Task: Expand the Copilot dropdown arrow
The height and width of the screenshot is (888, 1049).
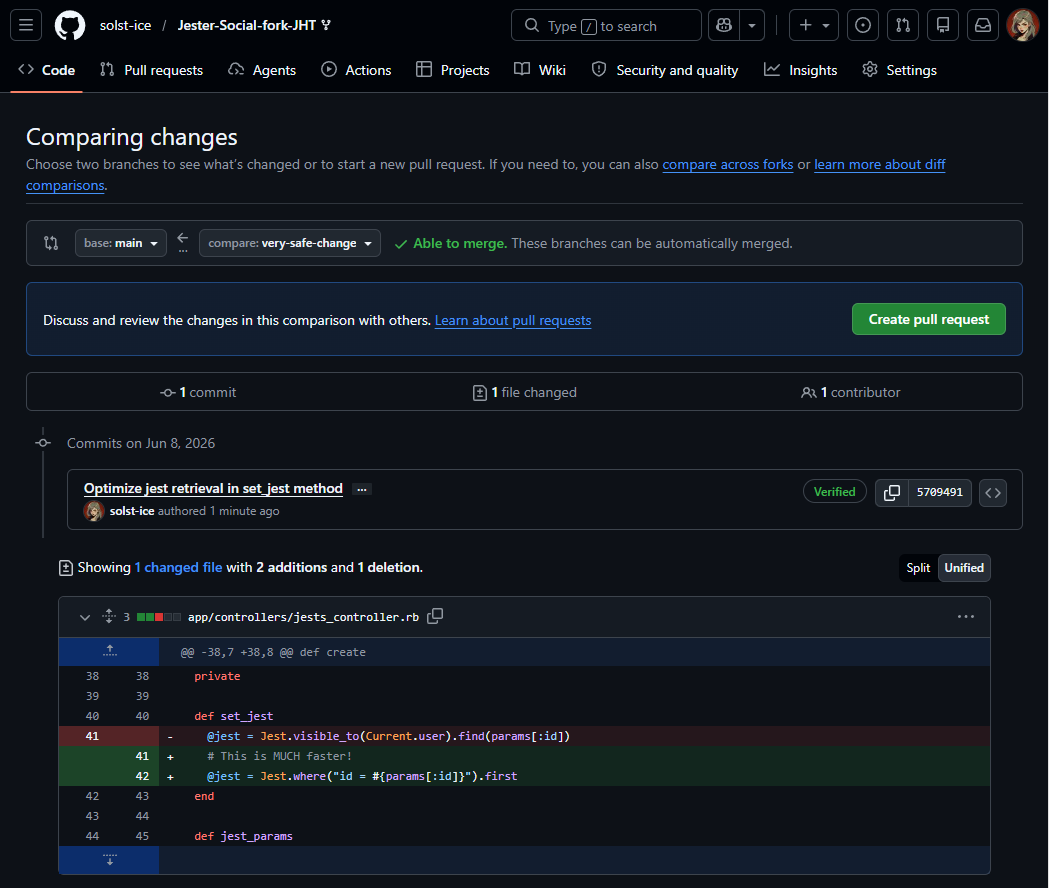Action: click(x=752, y=25)
